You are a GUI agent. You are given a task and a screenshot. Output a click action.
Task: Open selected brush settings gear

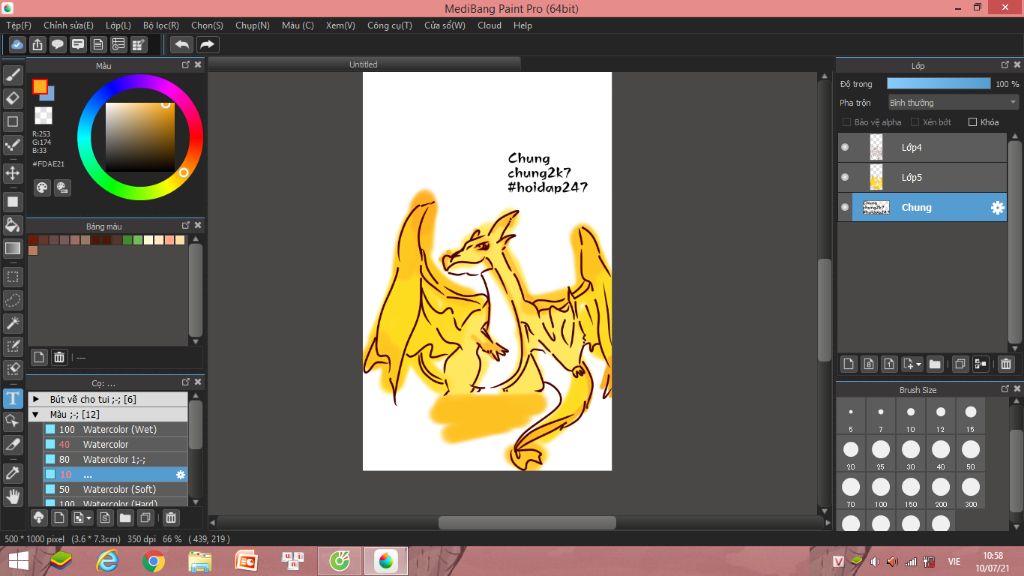(x=180, y=475)
